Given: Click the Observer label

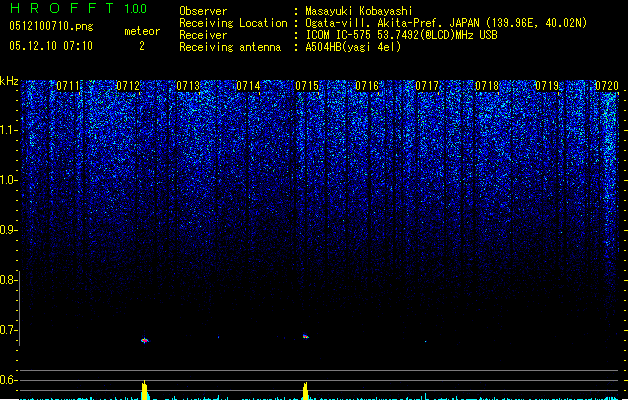Looking at the screenshot, I should point(203,11).
